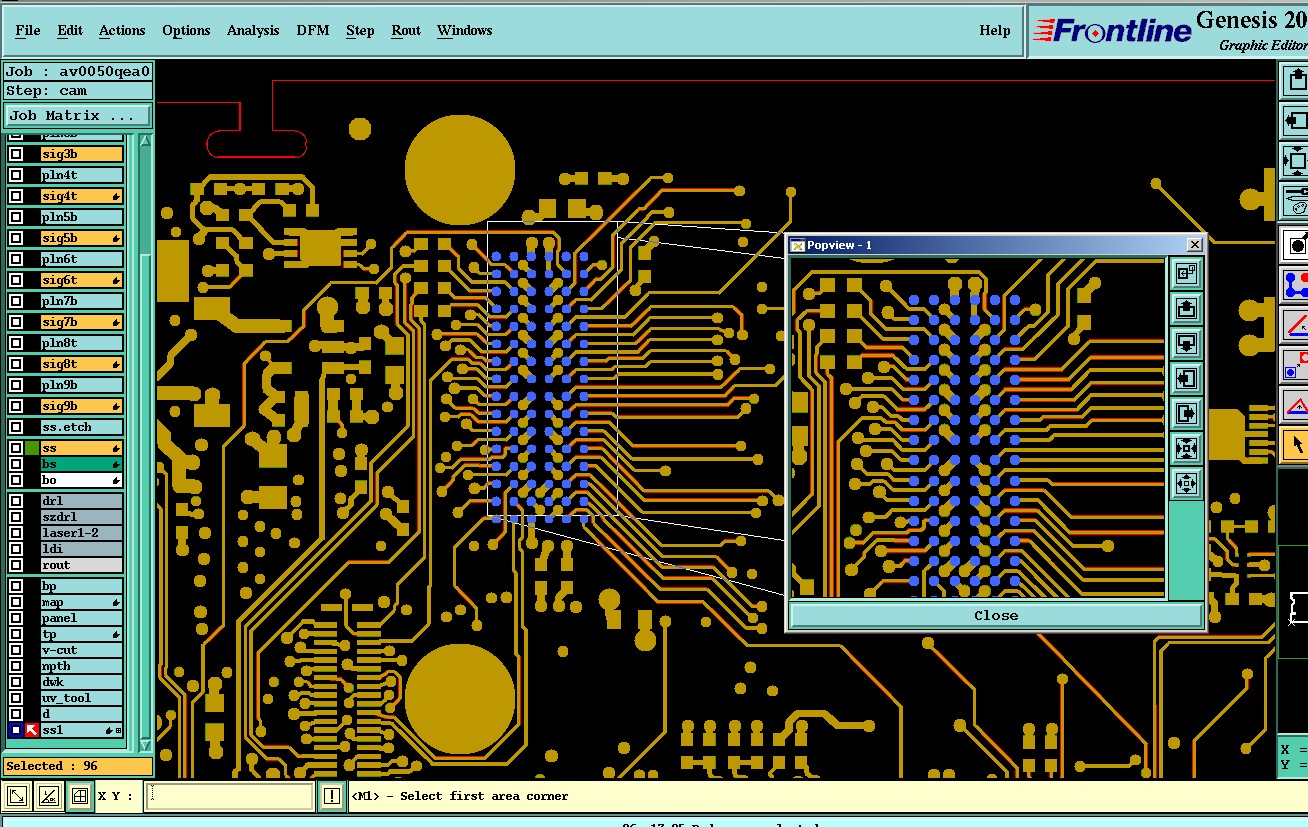The height and width of the screenshot is (827, 1308).
Task: Select the black arrow pointer tool
Action: point(1296,444)
